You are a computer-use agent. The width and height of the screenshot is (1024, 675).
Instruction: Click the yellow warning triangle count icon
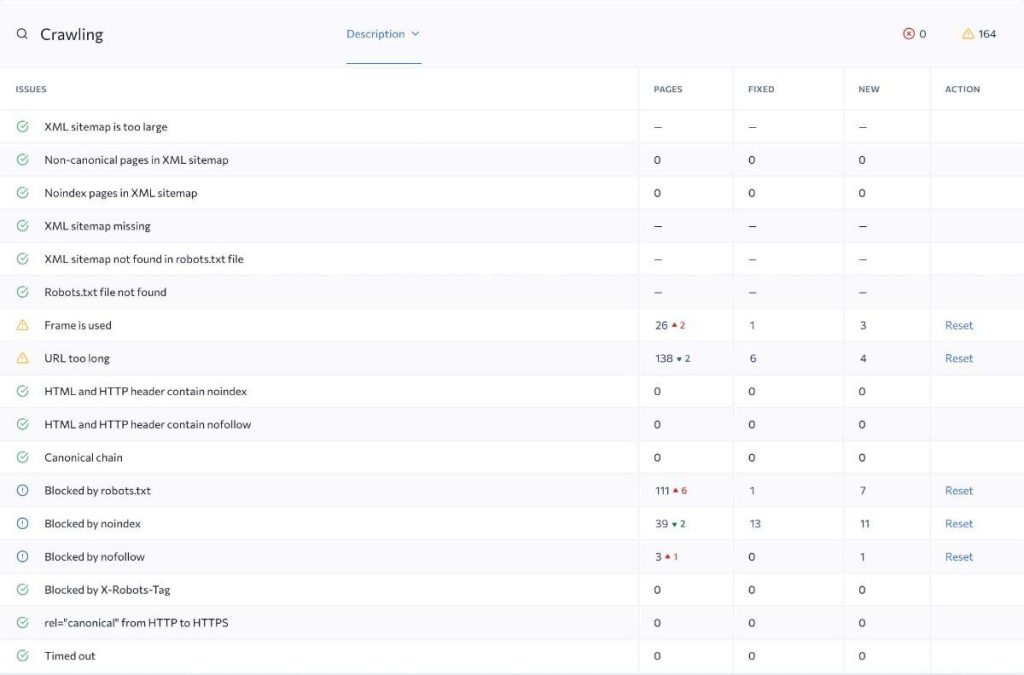968,34
